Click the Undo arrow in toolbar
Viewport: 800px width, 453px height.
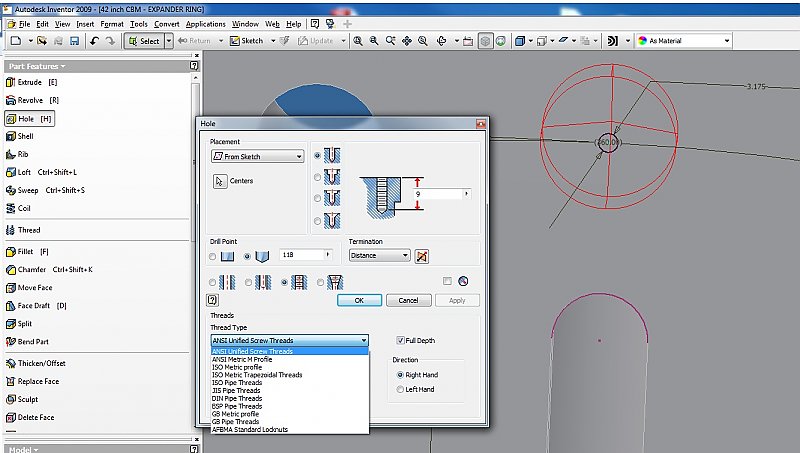pos(94,41)
